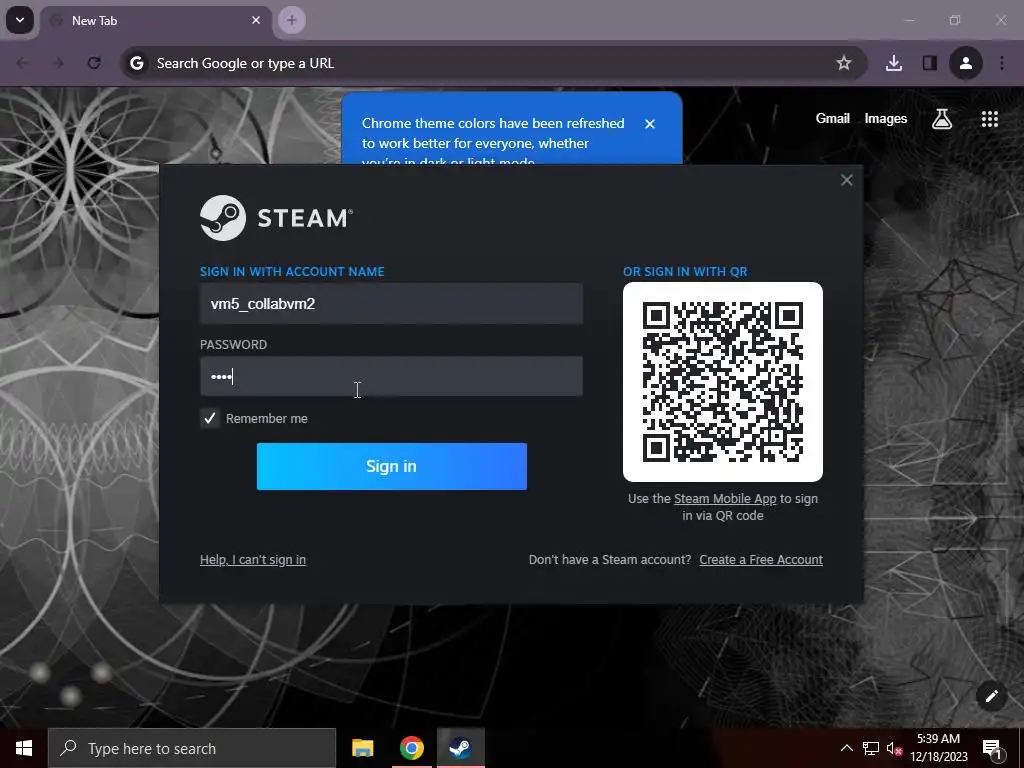This screenshot has width=1024, height=768.
Task: Click the taskbar Type here to search box
Action: point(192,748)
